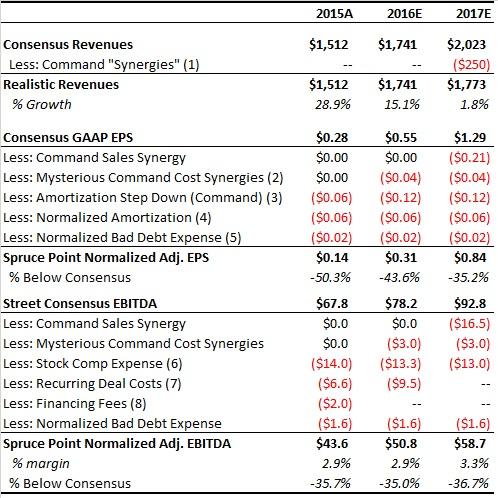Click the Spruce Point Normalized Adj. EPS label
498x498 pixels.
[106, 257]
